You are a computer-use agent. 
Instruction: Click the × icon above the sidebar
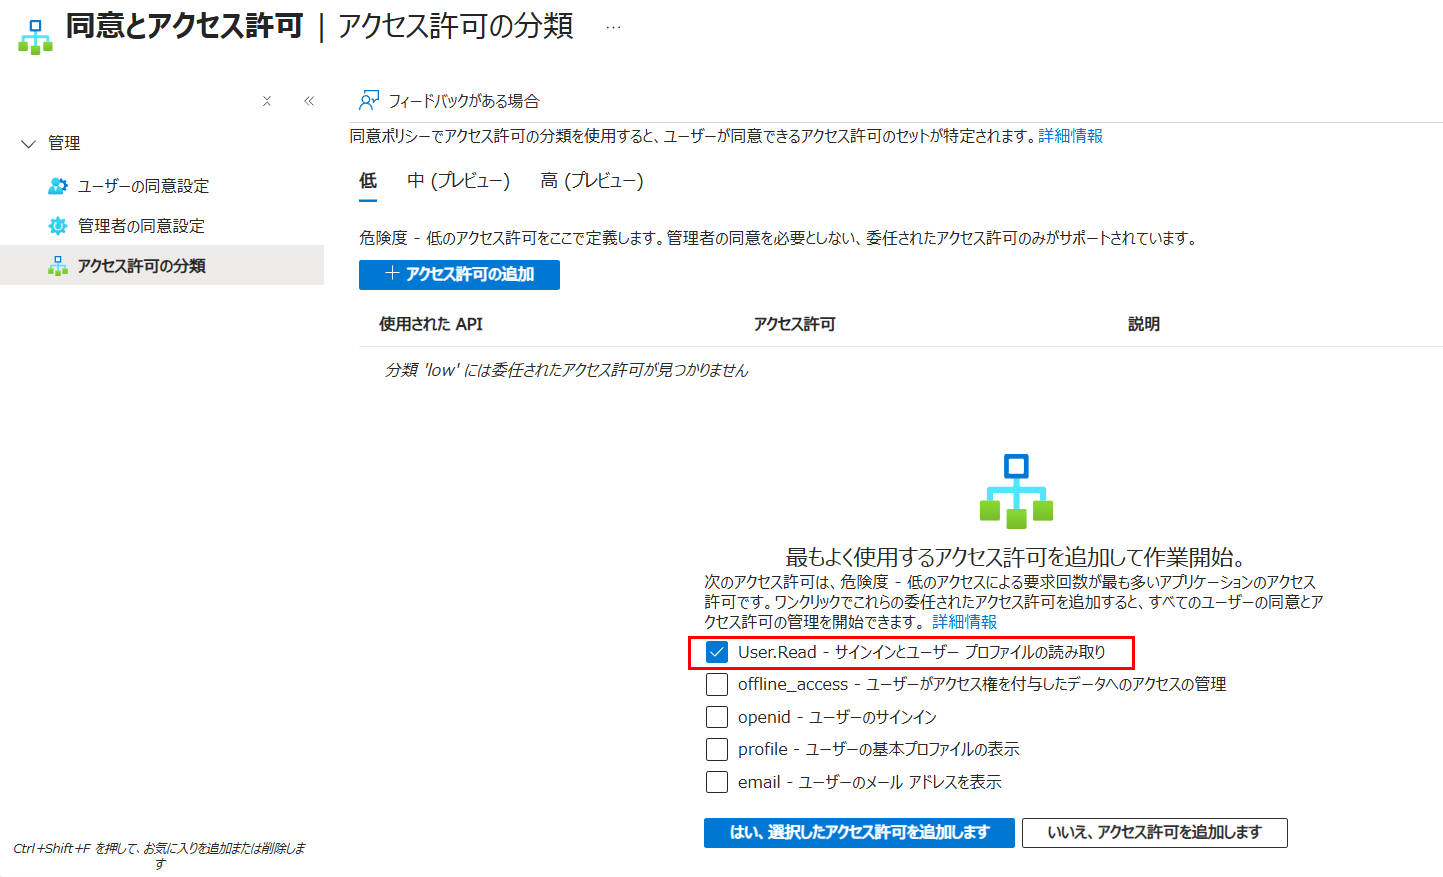267,101
